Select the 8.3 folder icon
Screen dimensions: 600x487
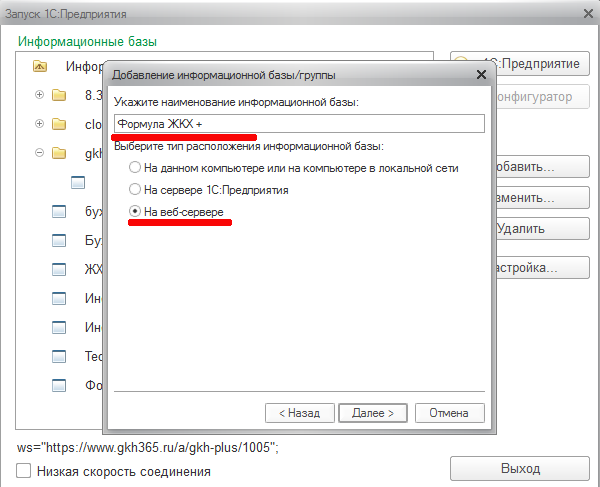(59, 95)
